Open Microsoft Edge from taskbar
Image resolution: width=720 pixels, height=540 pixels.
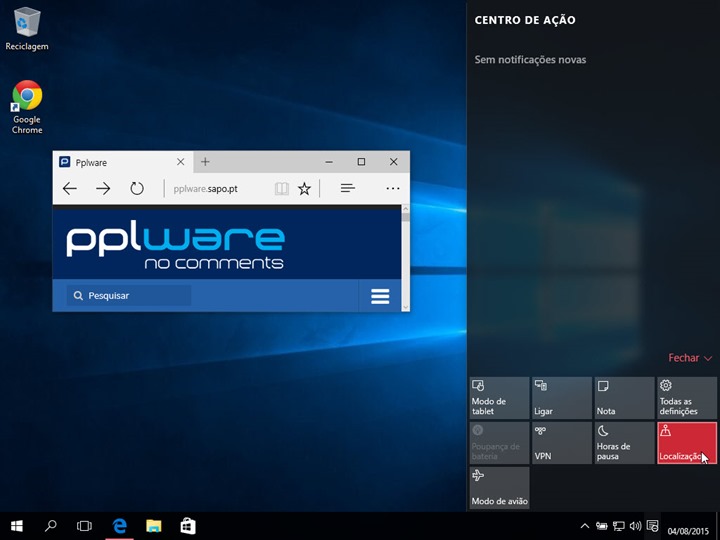coord(119,526)
